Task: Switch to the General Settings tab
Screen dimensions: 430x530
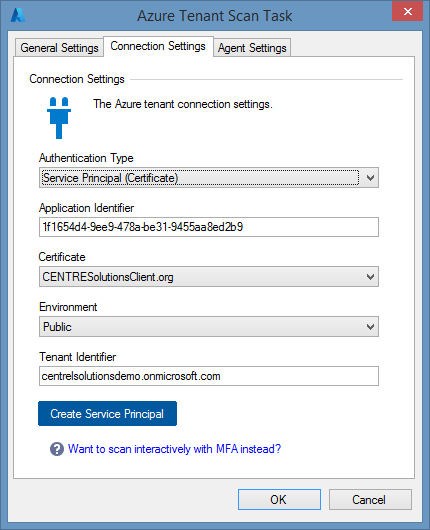Action: click(59, 48)
